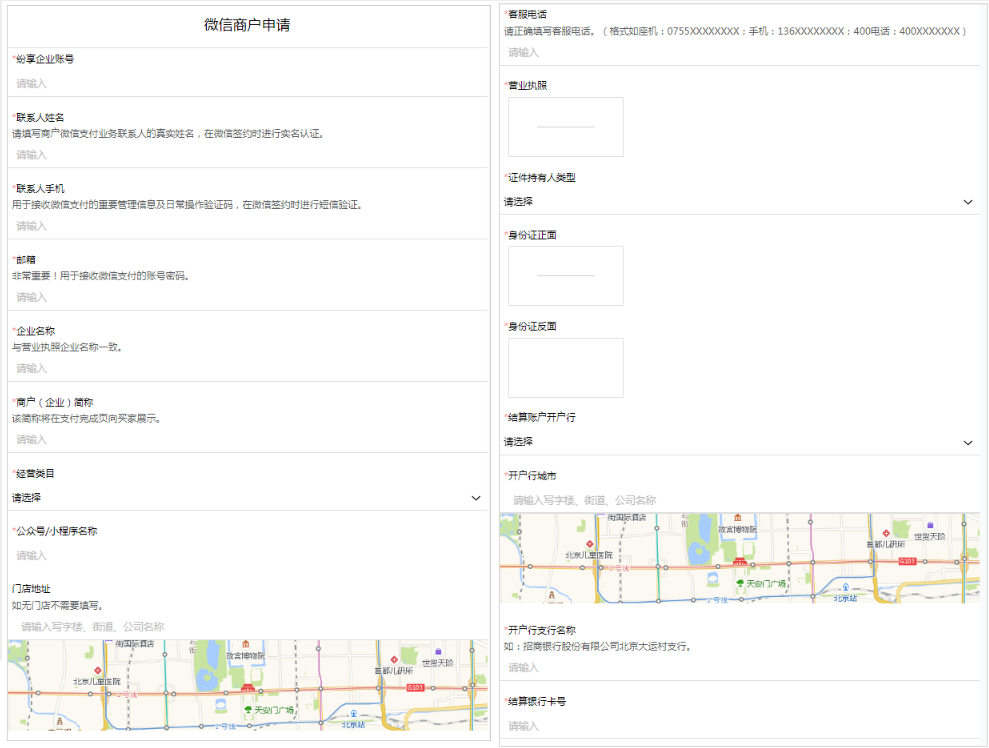Click the 首都儿研所 hospital marker in 开户行城市 map
Image resolution: width=989 pixels, height=748 pixels.
886,533
